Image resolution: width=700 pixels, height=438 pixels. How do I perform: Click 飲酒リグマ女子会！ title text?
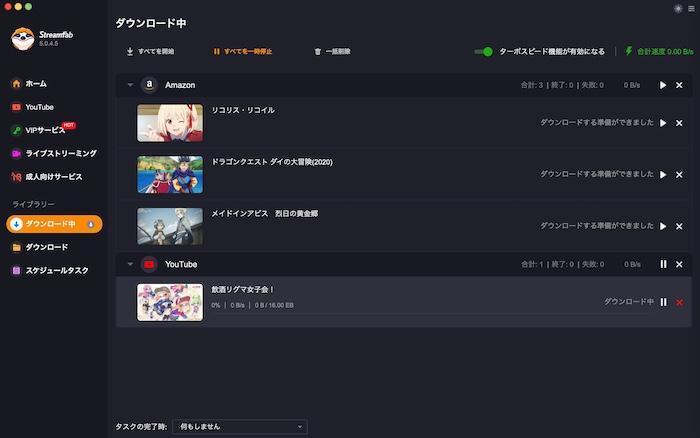click(243, 289)
